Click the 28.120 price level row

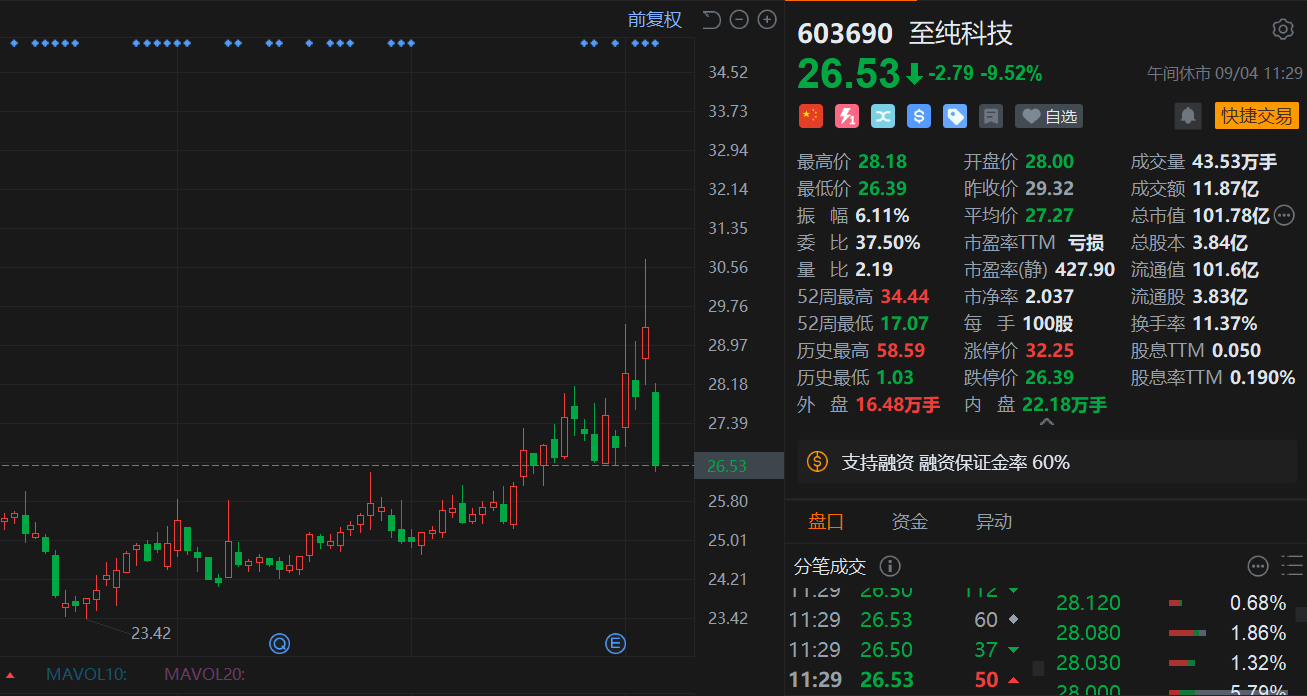[1172, 603]
